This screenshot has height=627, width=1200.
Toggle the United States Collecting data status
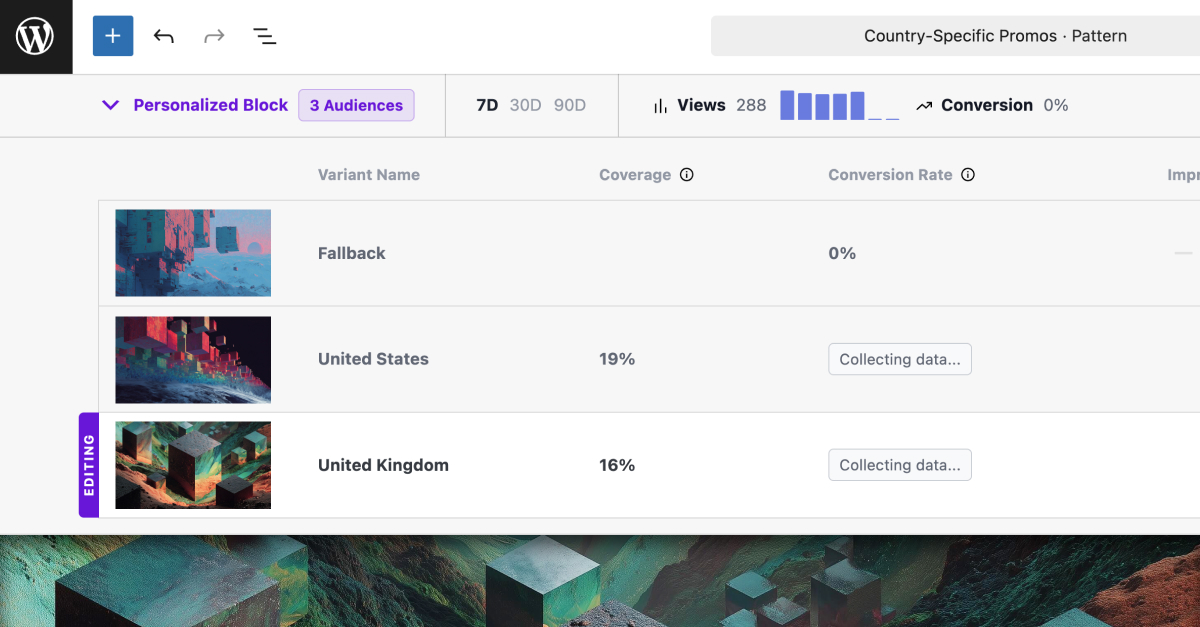(899, 359)
